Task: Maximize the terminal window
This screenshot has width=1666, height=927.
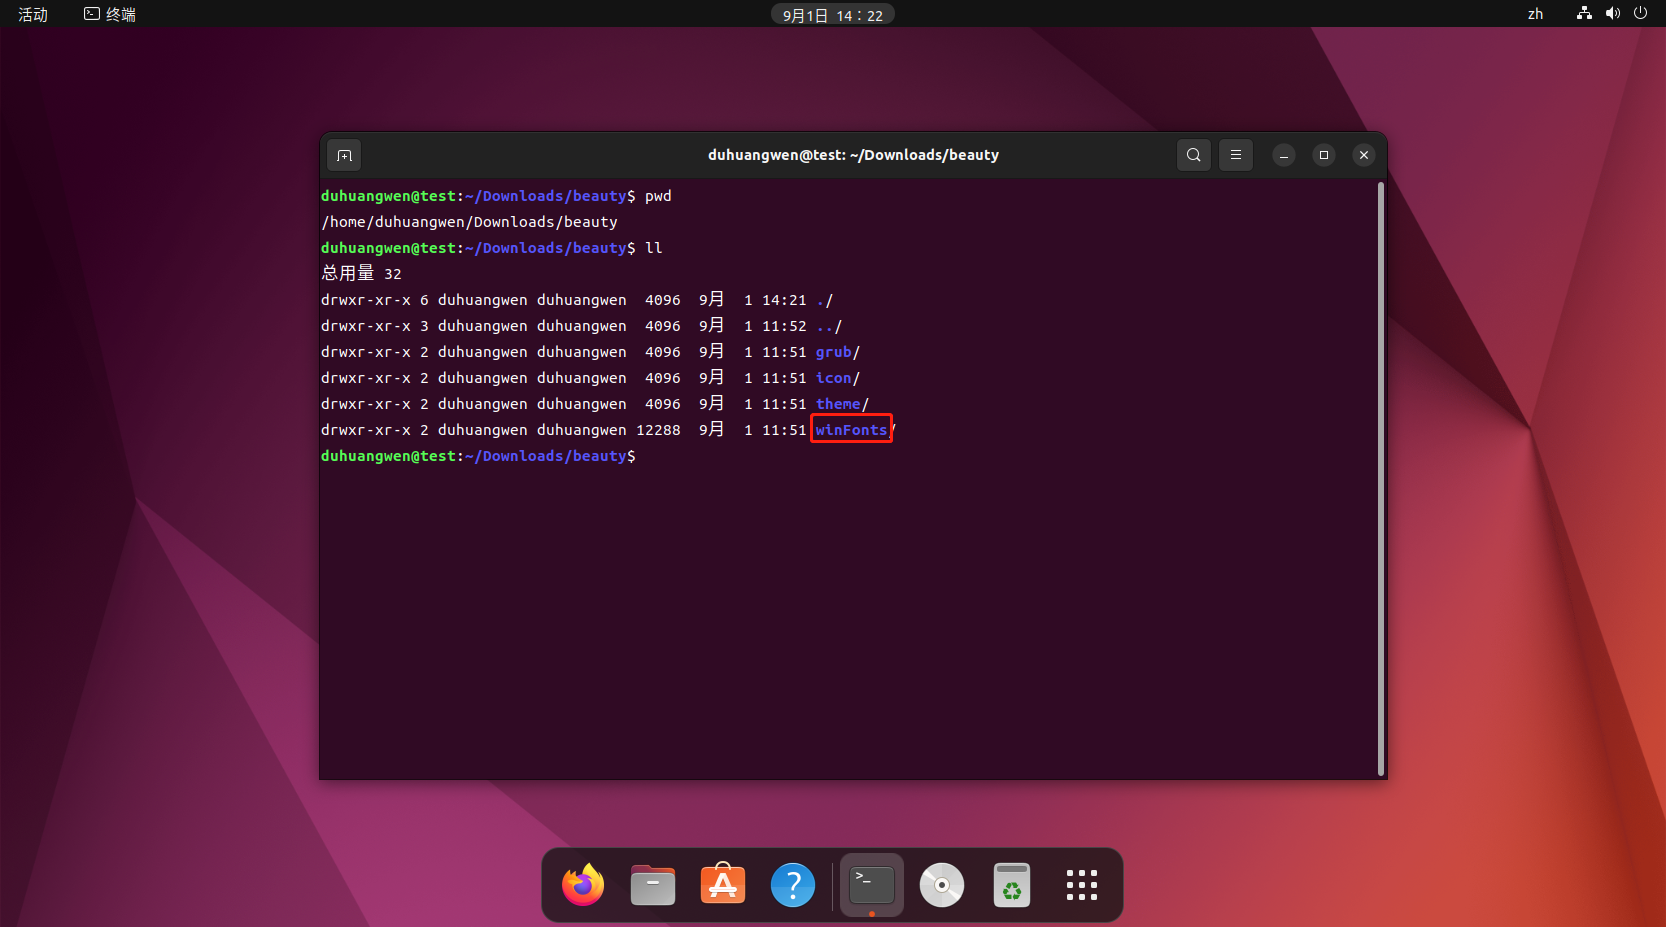Action: click(x=1324, y=155)
